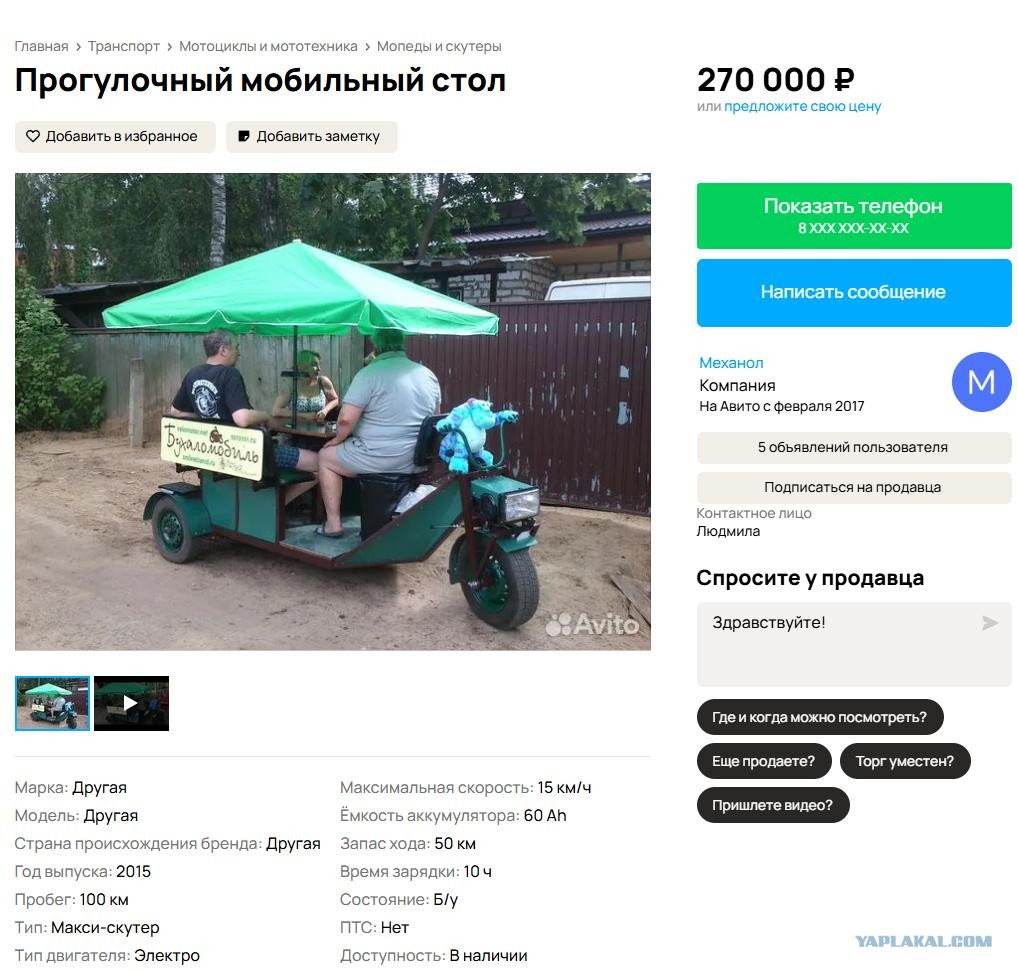This screenshot has height=971, width=1018.
Task: Open Мопеды и скутеры breadcrumb
Action: [x=439, y=47]
